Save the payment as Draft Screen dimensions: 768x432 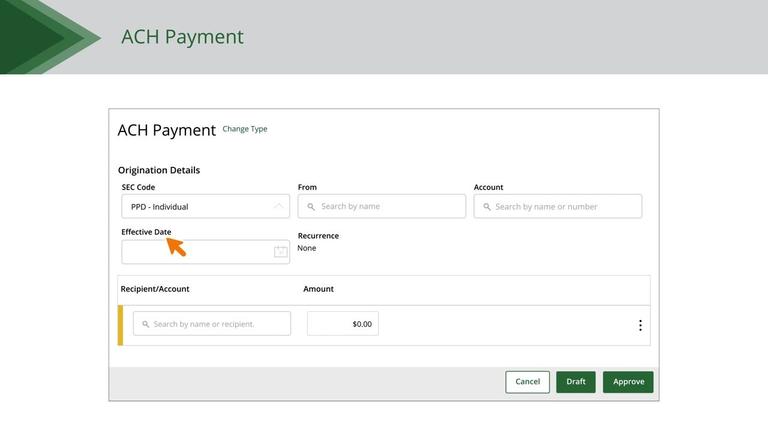576,382
